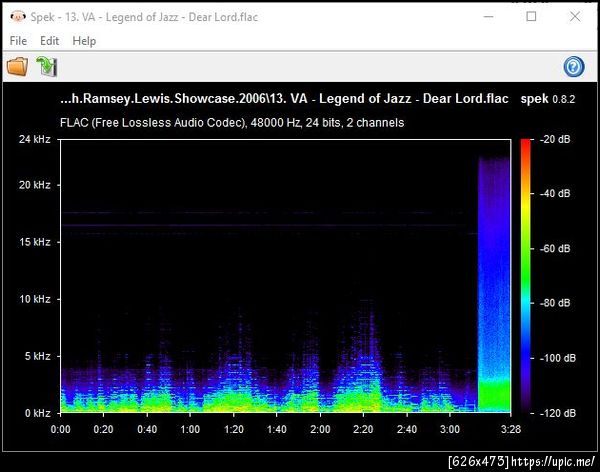
Task: Close the Spek window
Action: 575,16
